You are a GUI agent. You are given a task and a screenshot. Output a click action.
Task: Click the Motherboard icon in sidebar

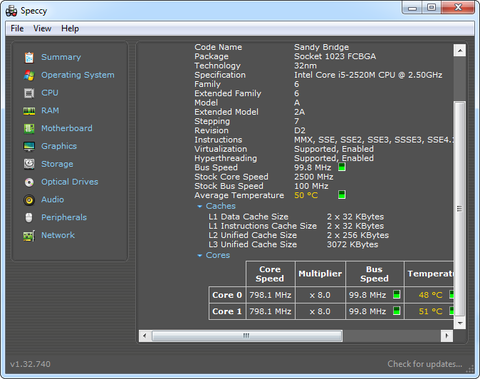(29, 129)
